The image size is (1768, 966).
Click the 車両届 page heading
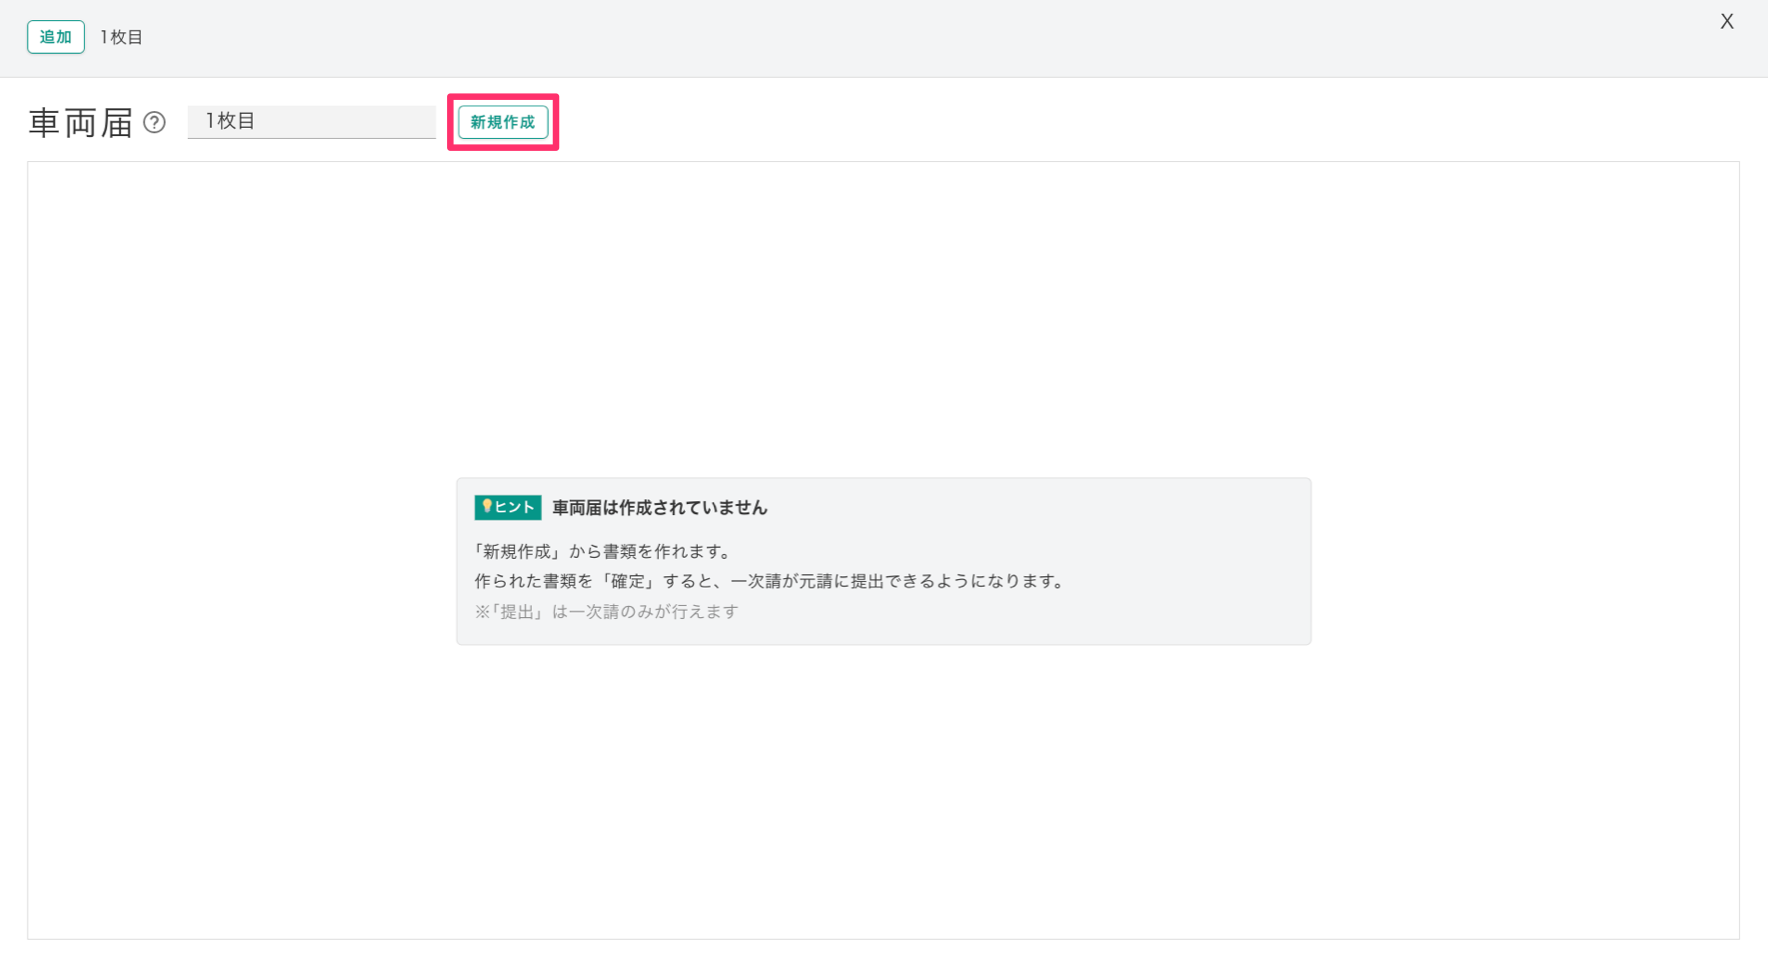80,123
